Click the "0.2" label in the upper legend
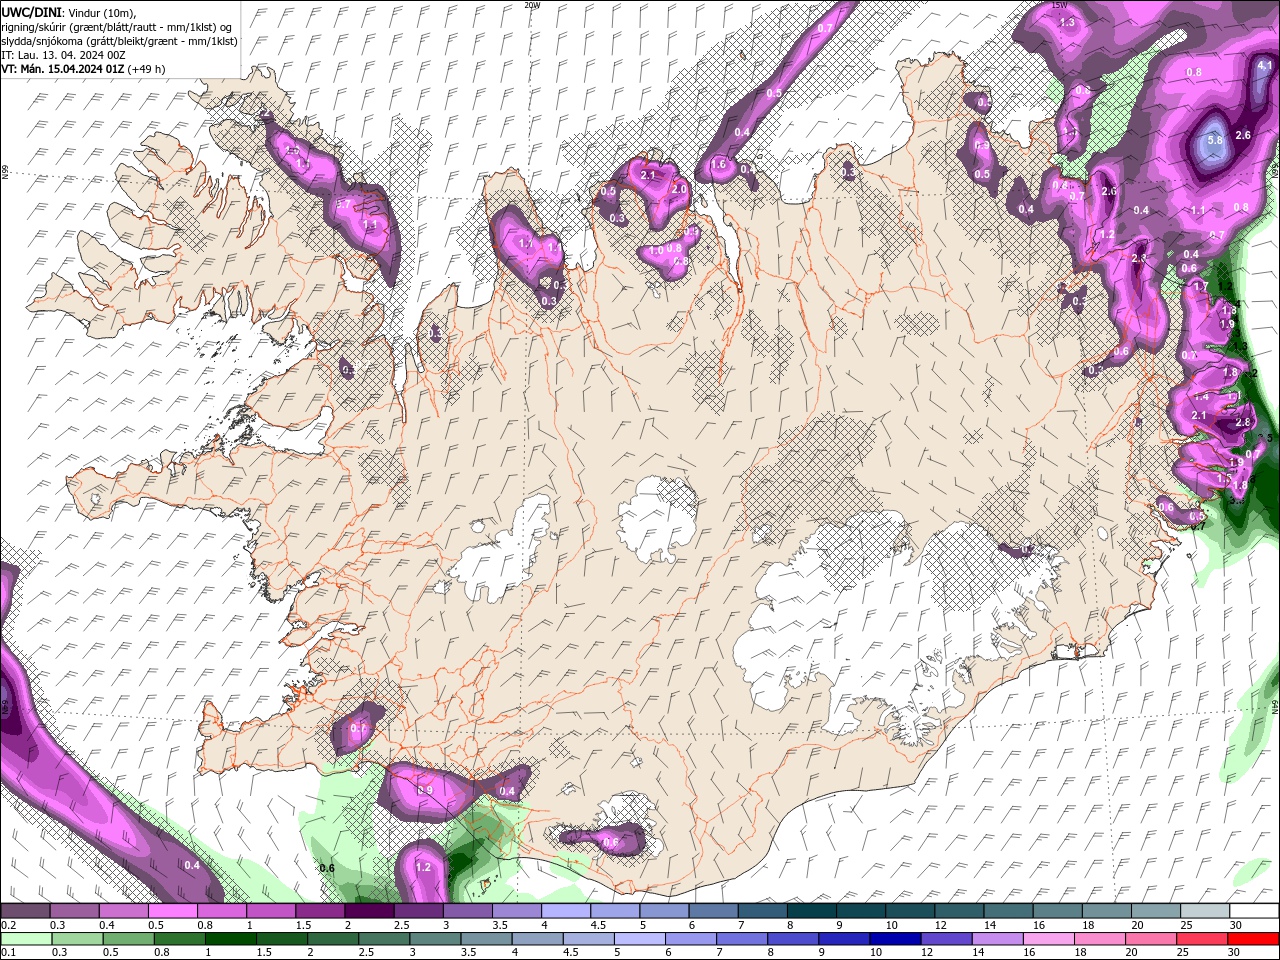Image resolution: width=1280 pixels, height=960 pixels. click(8, 925)
